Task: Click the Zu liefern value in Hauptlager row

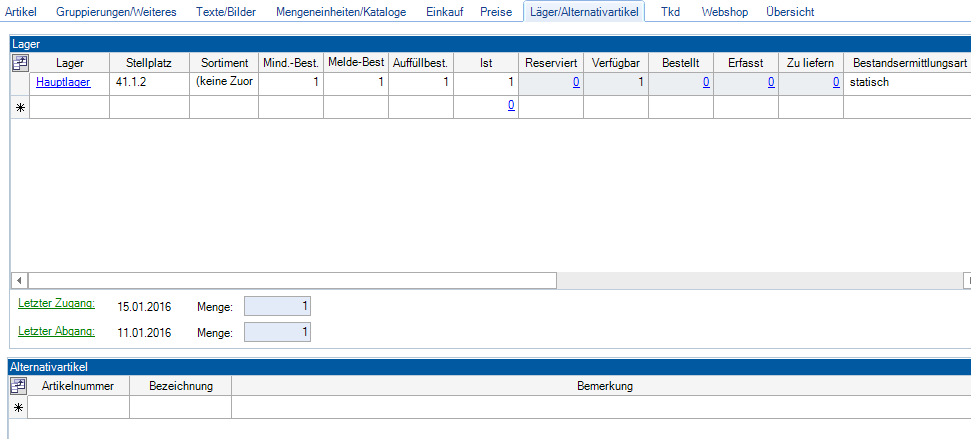Action: coord(836,82)
